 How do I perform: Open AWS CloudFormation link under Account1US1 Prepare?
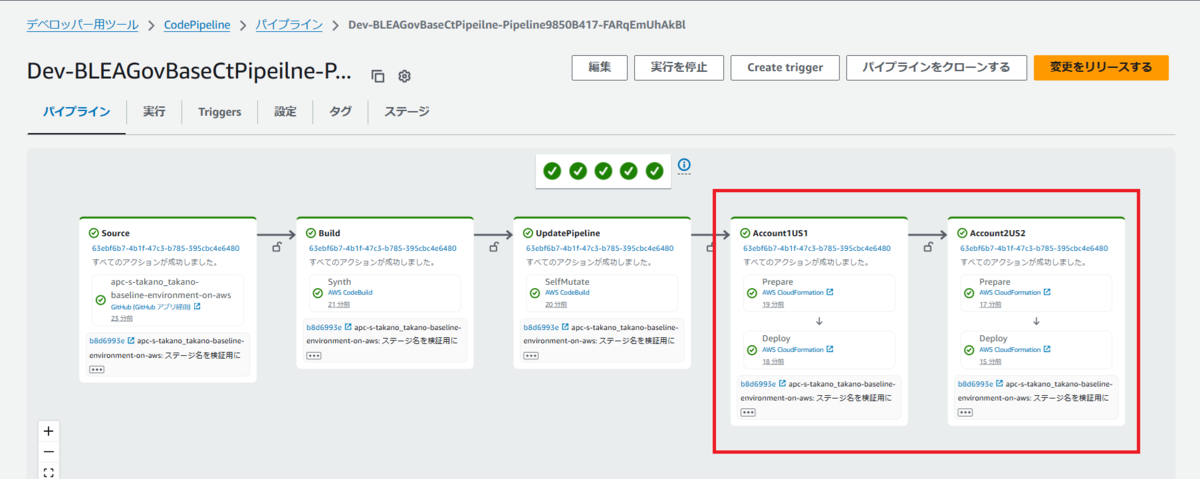click(793, 293)
